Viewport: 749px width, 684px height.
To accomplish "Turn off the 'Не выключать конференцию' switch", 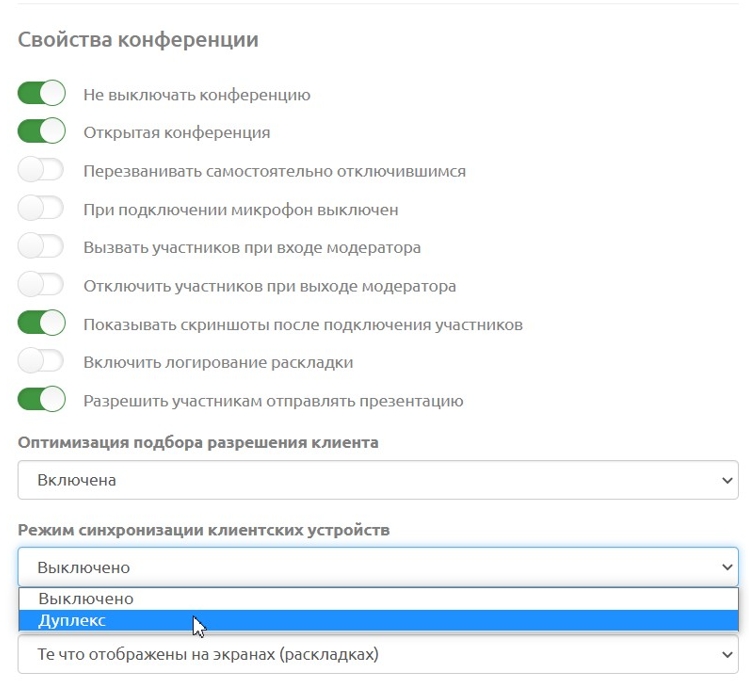I will coord(41,94).
